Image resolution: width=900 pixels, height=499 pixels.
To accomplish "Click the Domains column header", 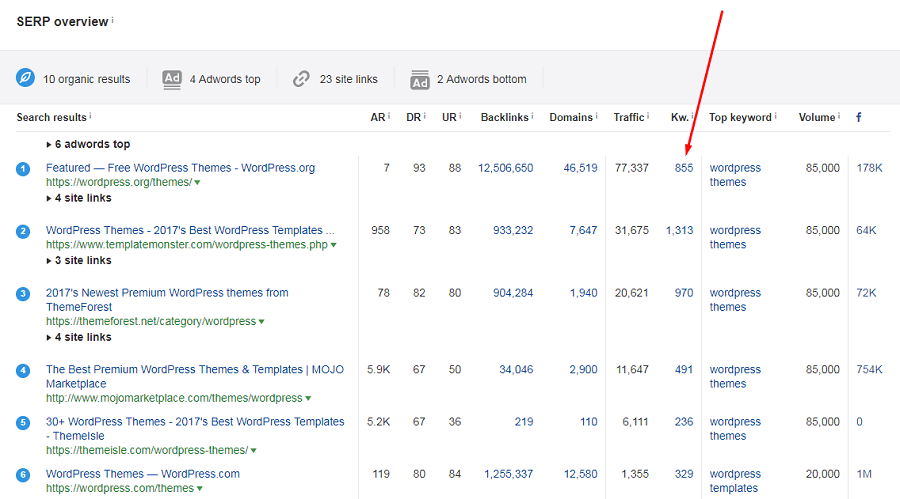I will click(x=571, y=117).
